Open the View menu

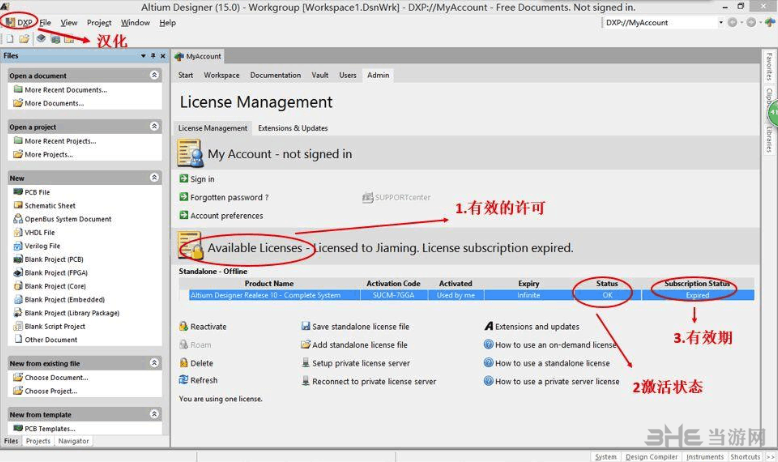[x=69, y=22]
